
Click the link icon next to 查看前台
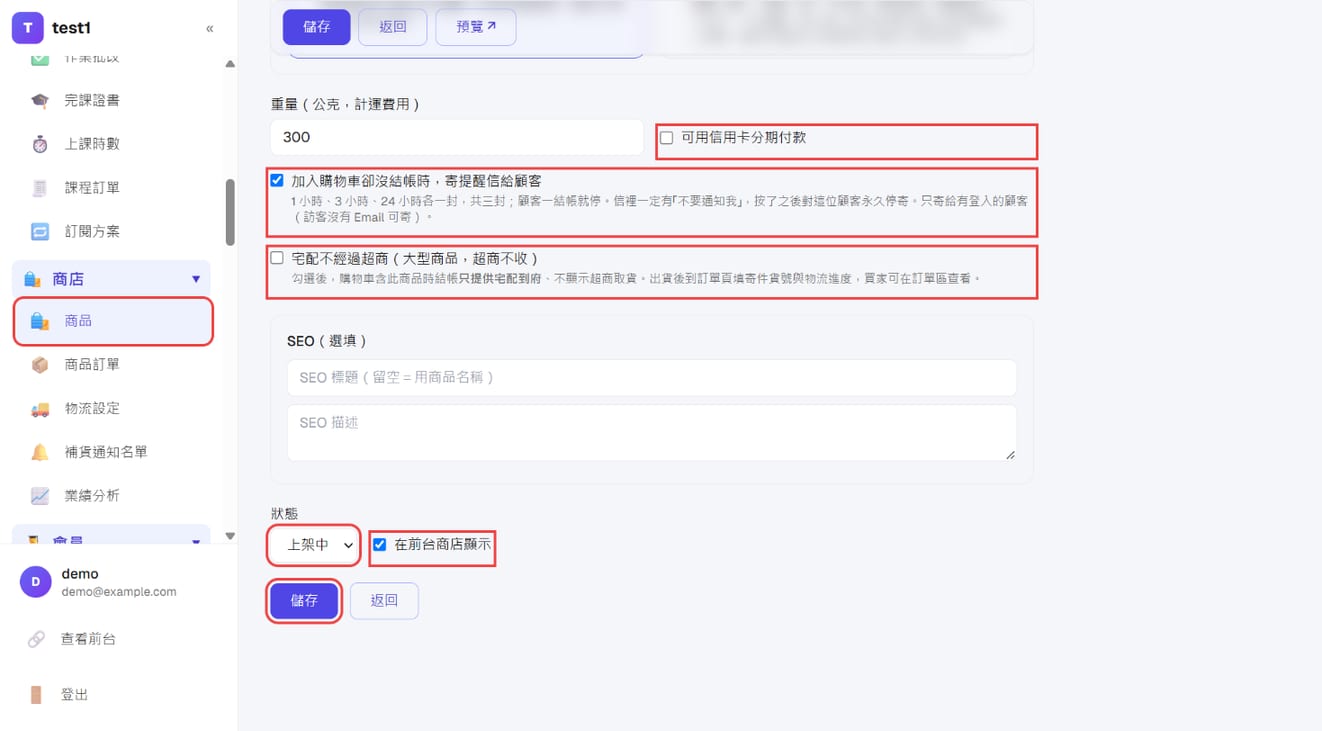[x=36, y=639]
